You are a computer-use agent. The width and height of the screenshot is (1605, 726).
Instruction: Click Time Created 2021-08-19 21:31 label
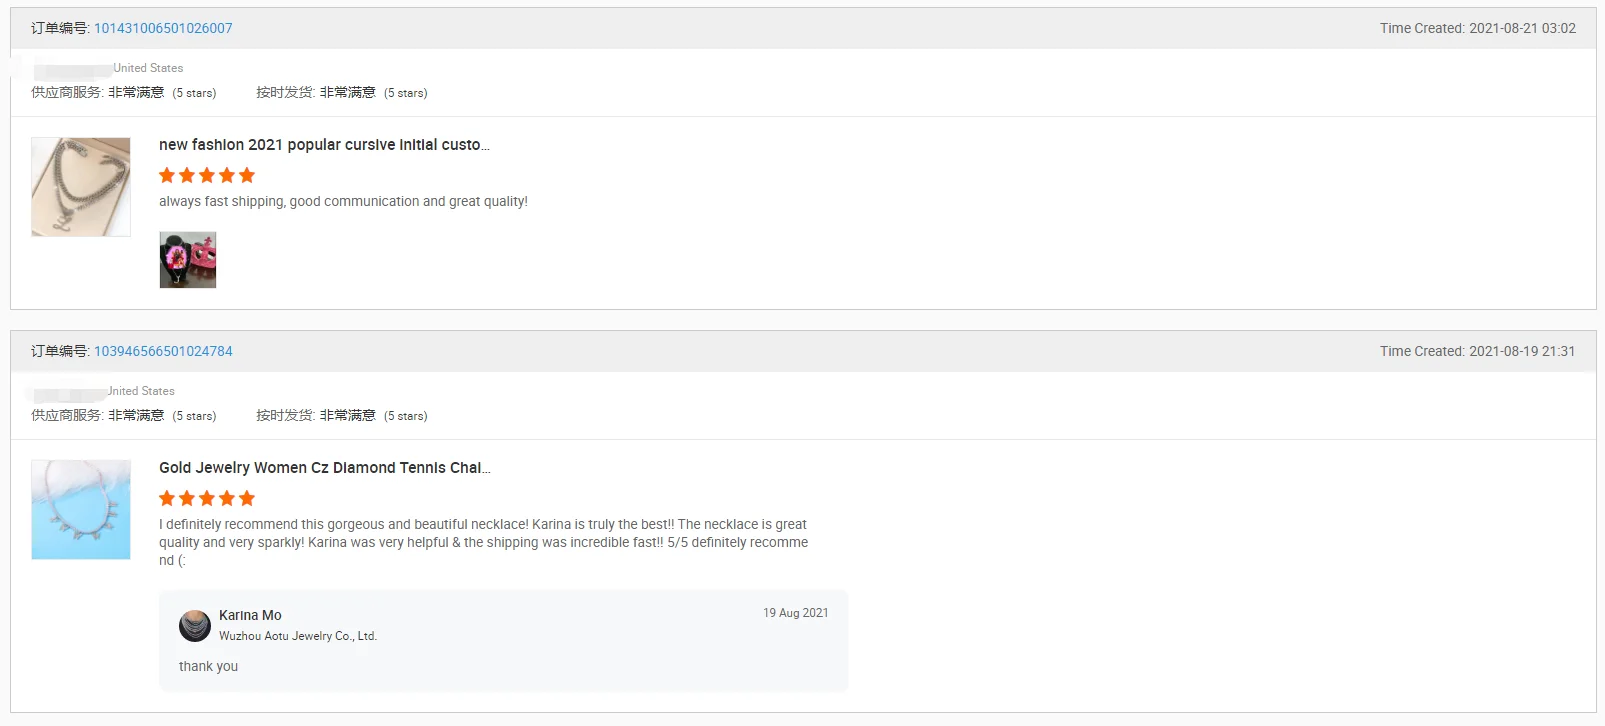pos(1477,351)
